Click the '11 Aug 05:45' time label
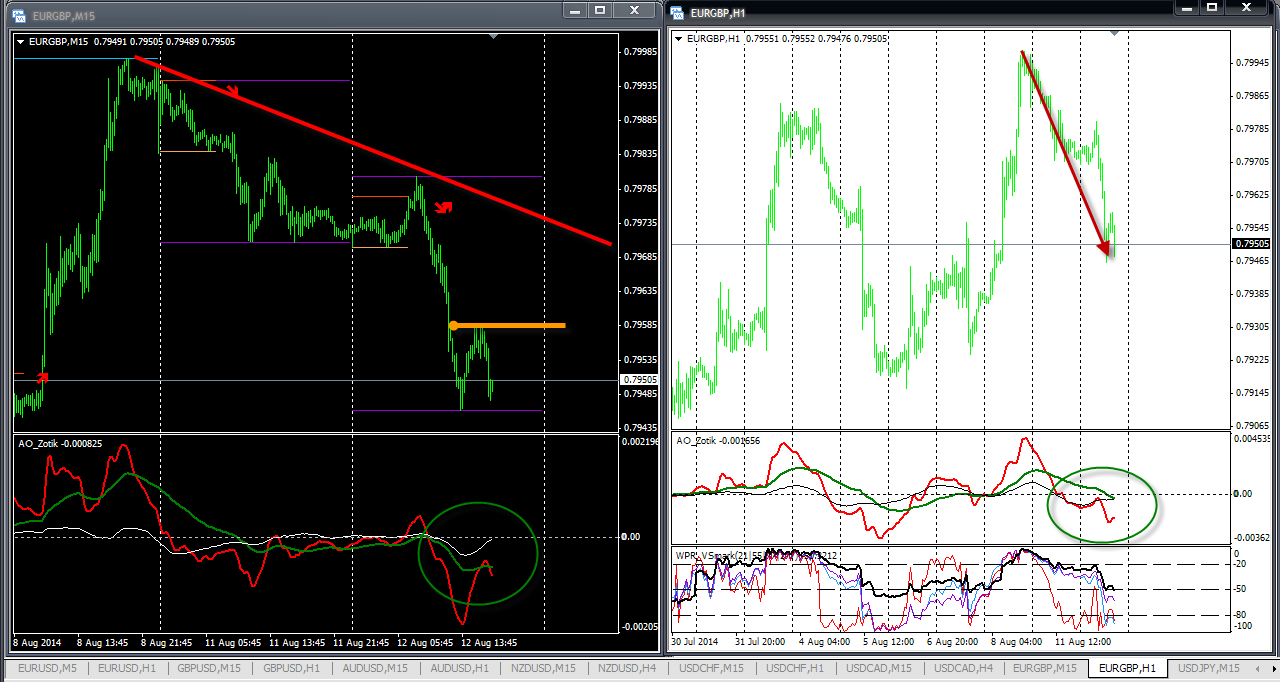This screenshot has height=682, width=1280. point(234,641)
